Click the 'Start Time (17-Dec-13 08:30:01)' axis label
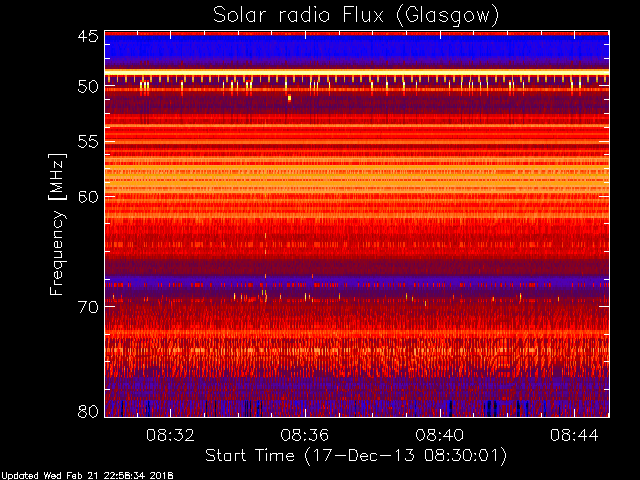Screen dimensions: 640x480 (x=356, y=456)
